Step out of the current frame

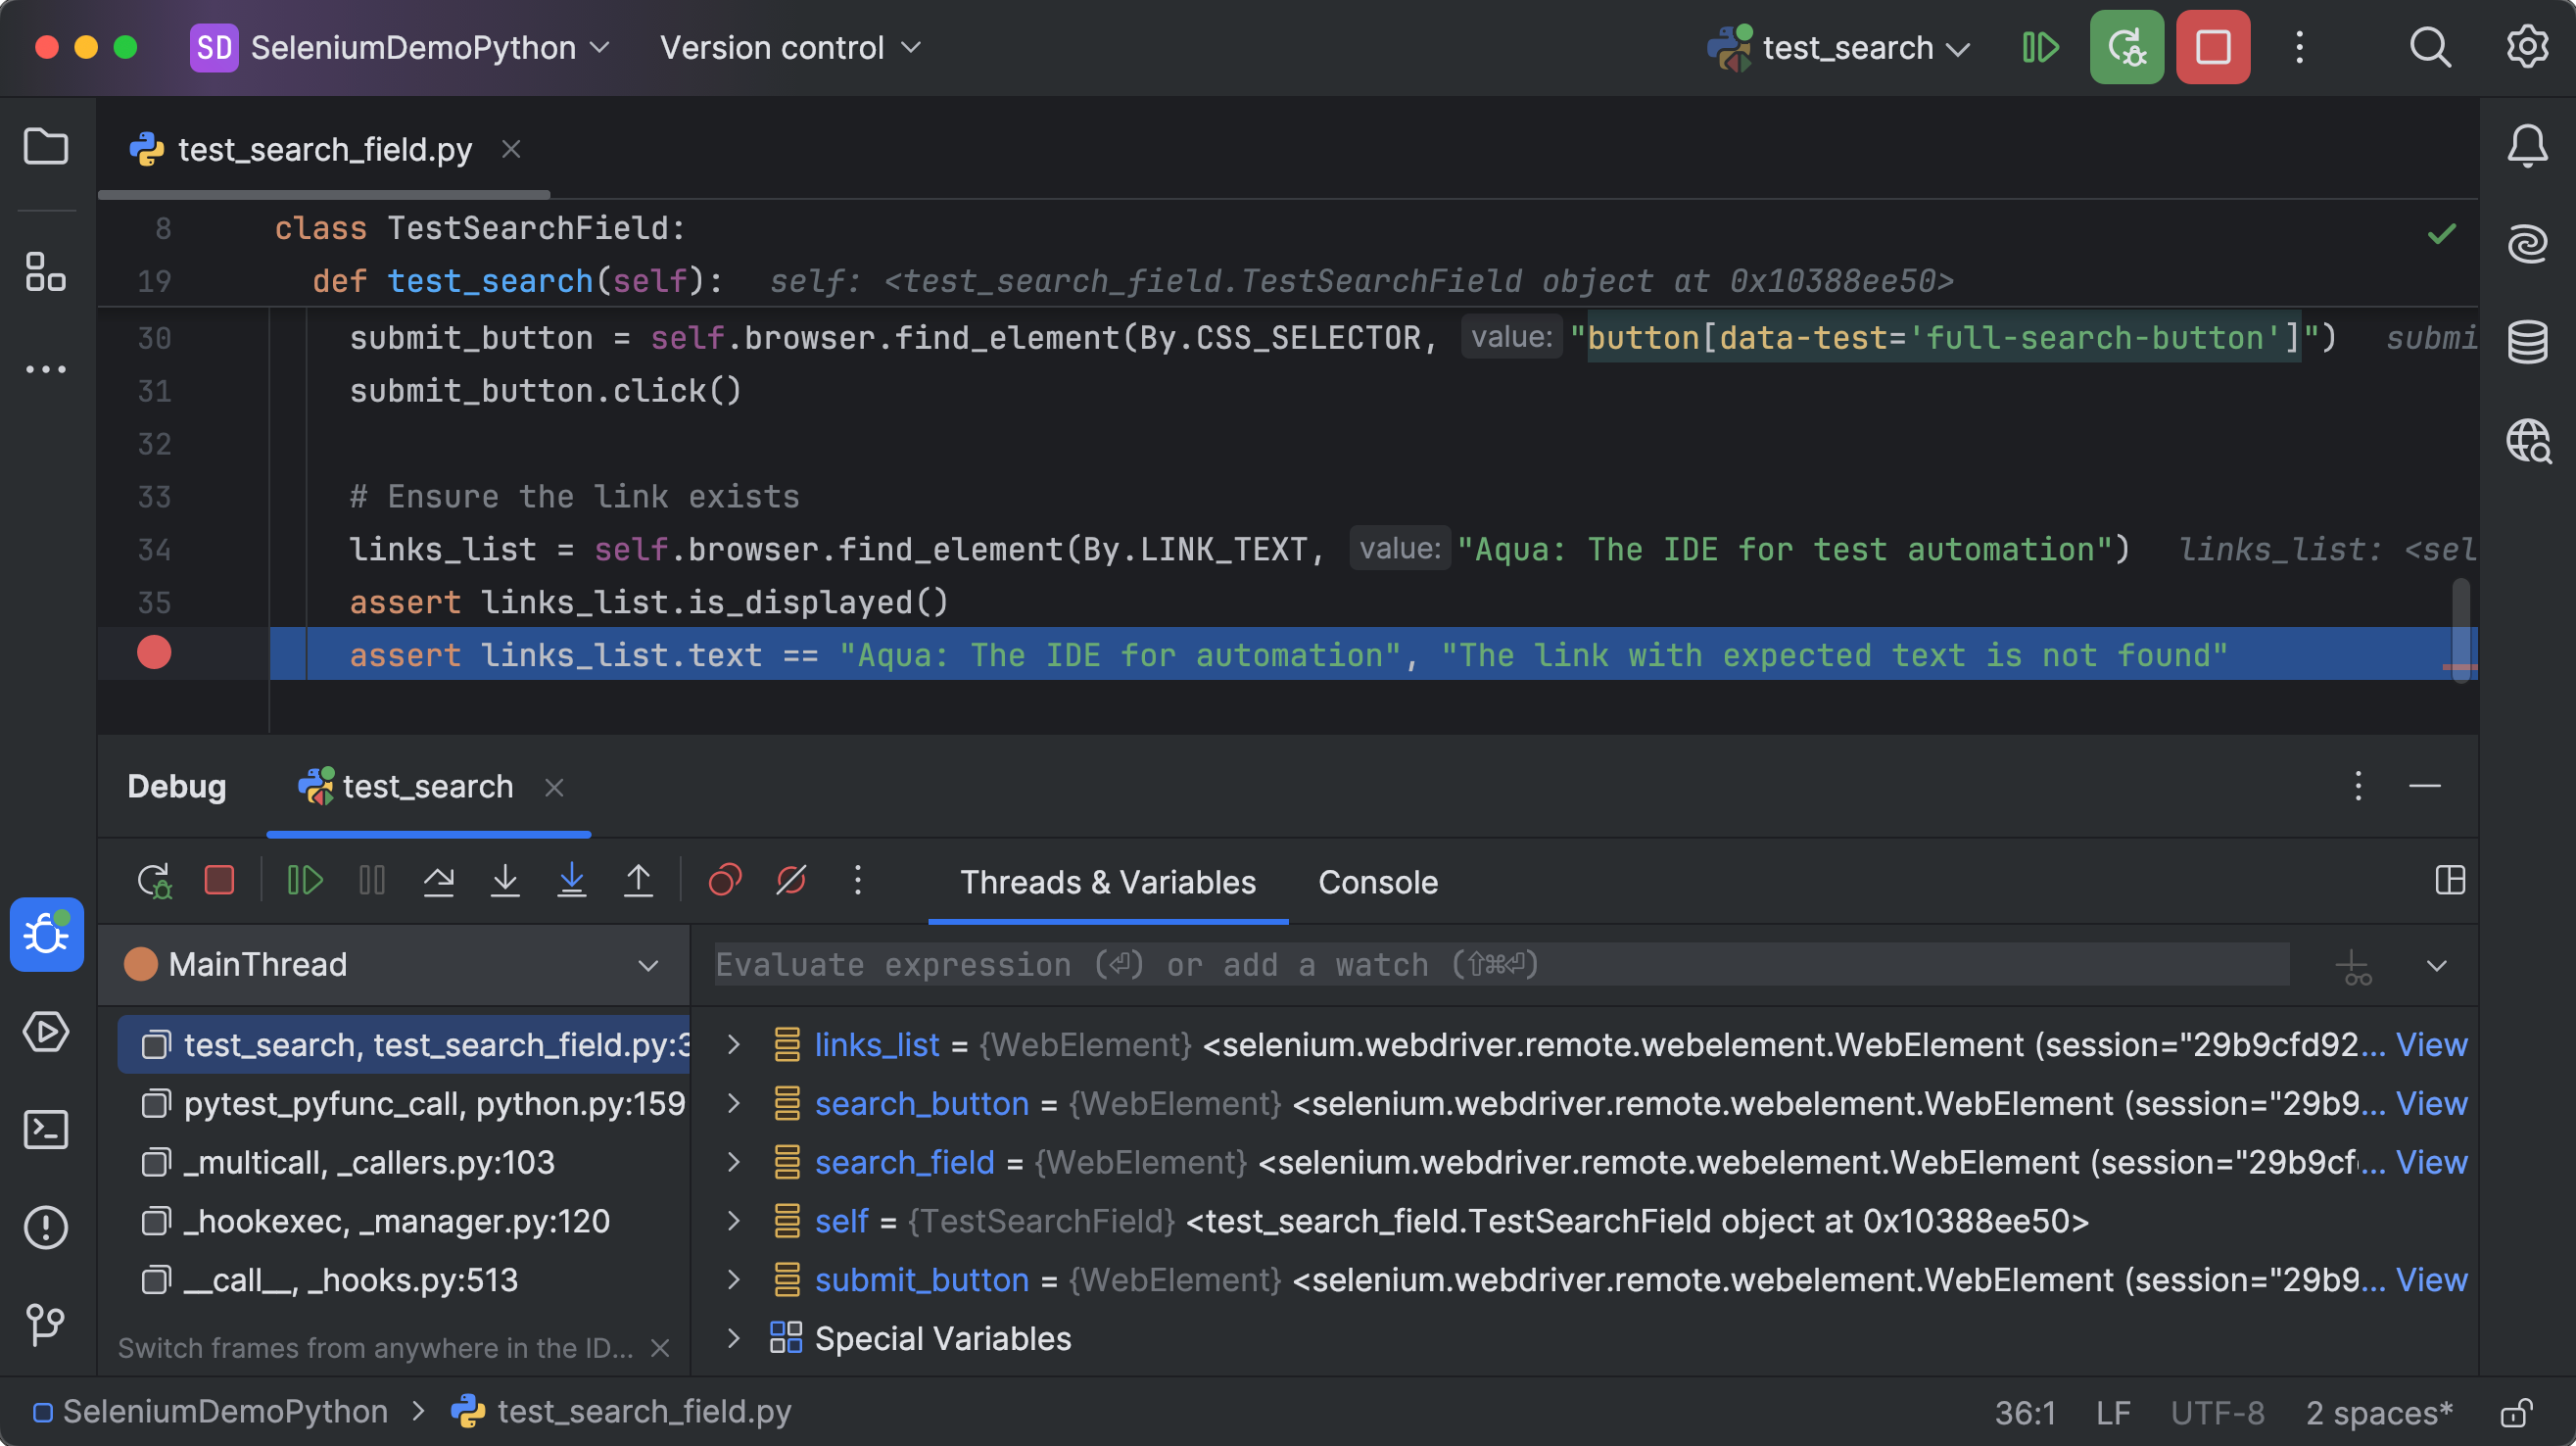638,881
